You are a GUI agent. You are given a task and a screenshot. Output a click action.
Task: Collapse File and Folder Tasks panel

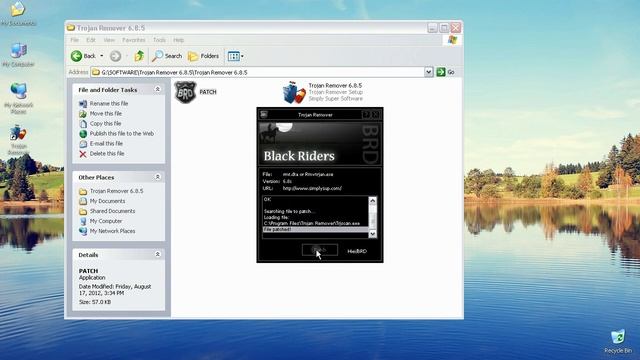158,89
